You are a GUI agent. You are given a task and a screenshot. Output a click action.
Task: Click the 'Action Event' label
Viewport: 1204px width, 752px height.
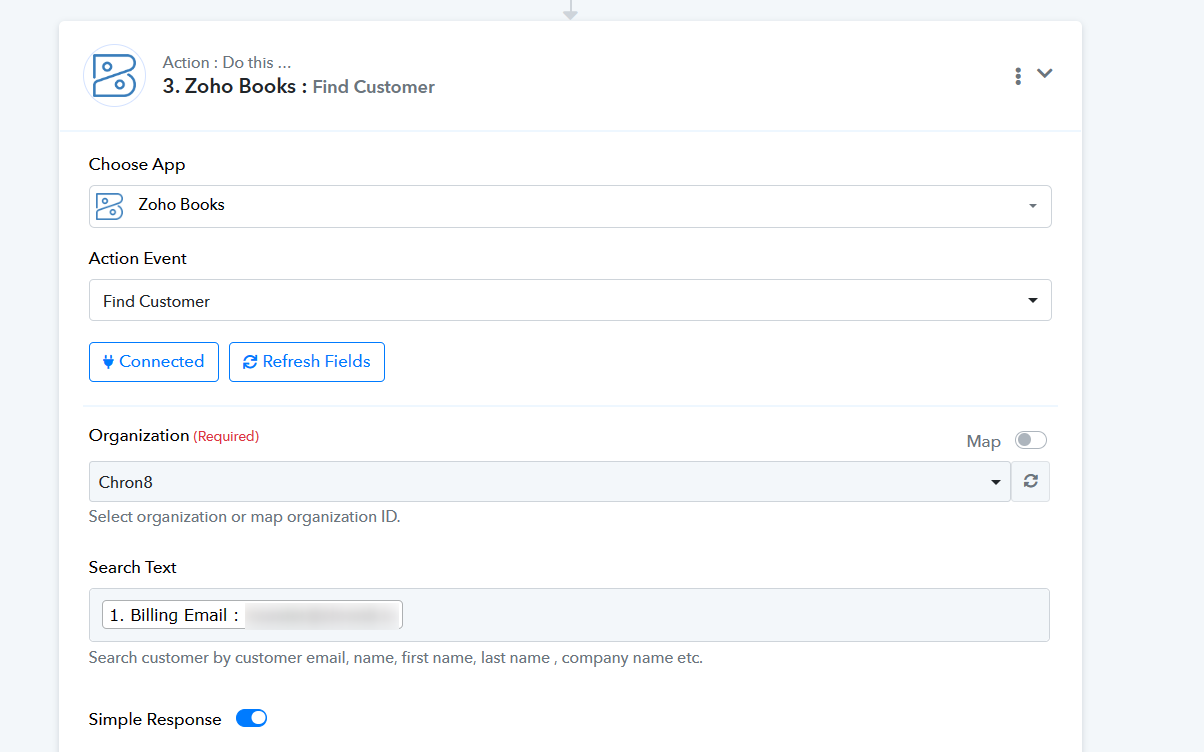tap(138, 258)
